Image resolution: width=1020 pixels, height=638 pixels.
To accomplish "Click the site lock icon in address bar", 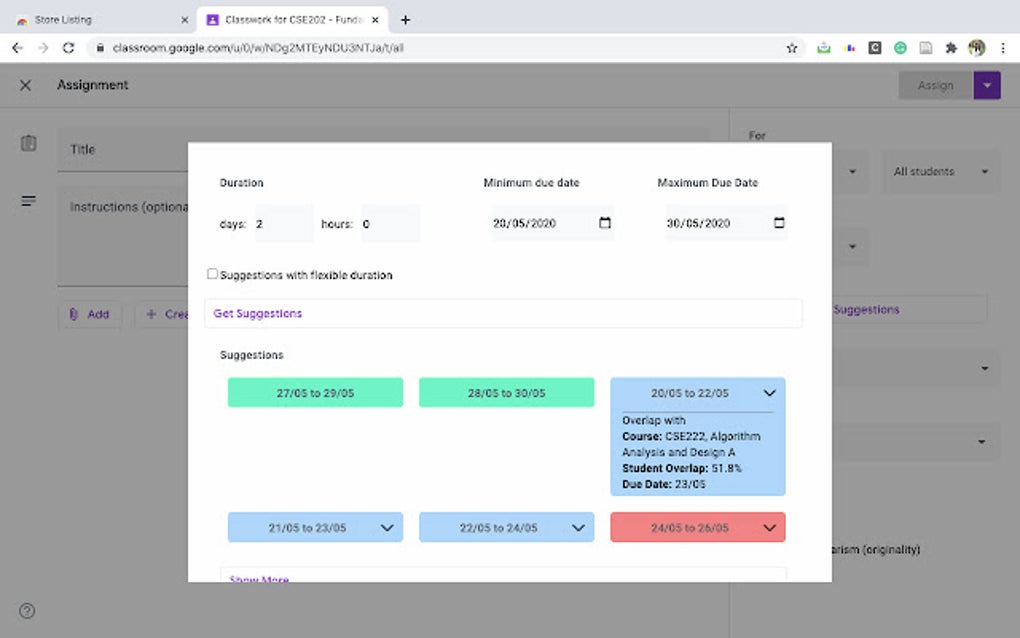I will point(100,47).
